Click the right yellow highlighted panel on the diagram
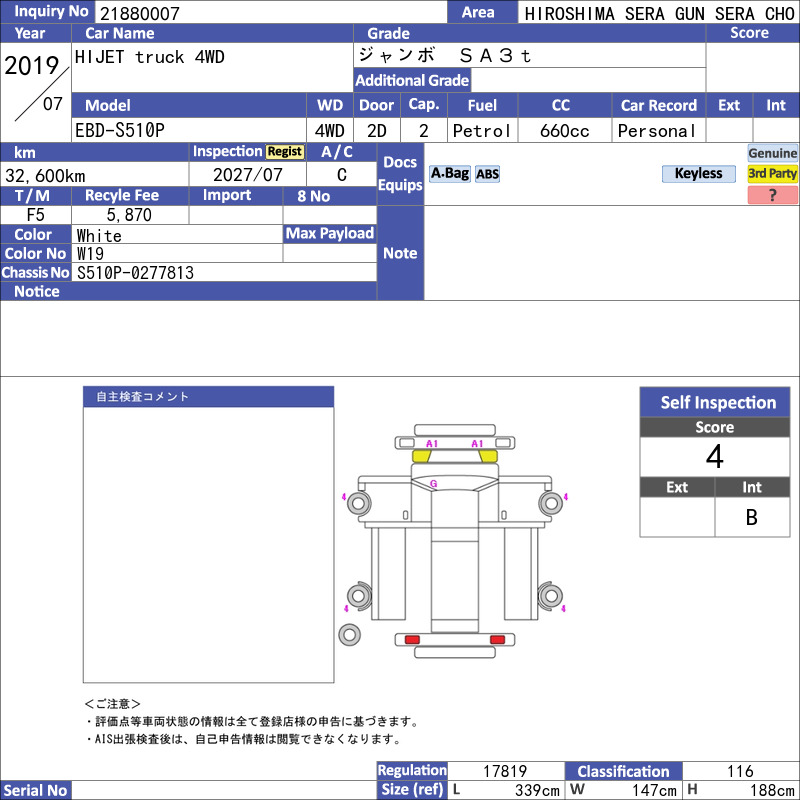The width and height of the screenshot is (800, 800). (x=488, y=456)
